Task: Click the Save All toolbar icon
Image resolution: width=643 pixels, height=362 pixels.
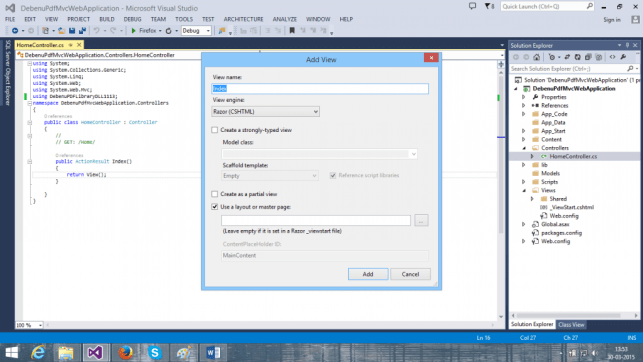Action: point(82,31)
